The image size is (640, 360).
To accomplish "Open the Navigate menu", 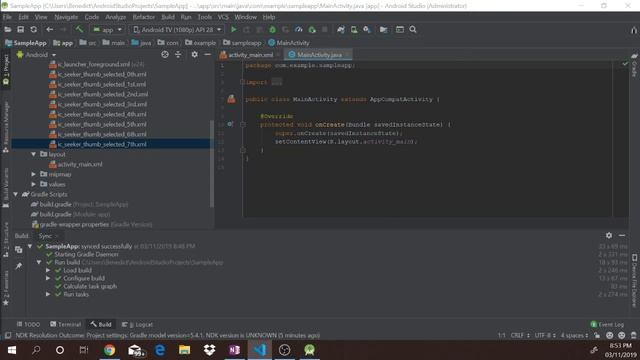I will (66, 17).
